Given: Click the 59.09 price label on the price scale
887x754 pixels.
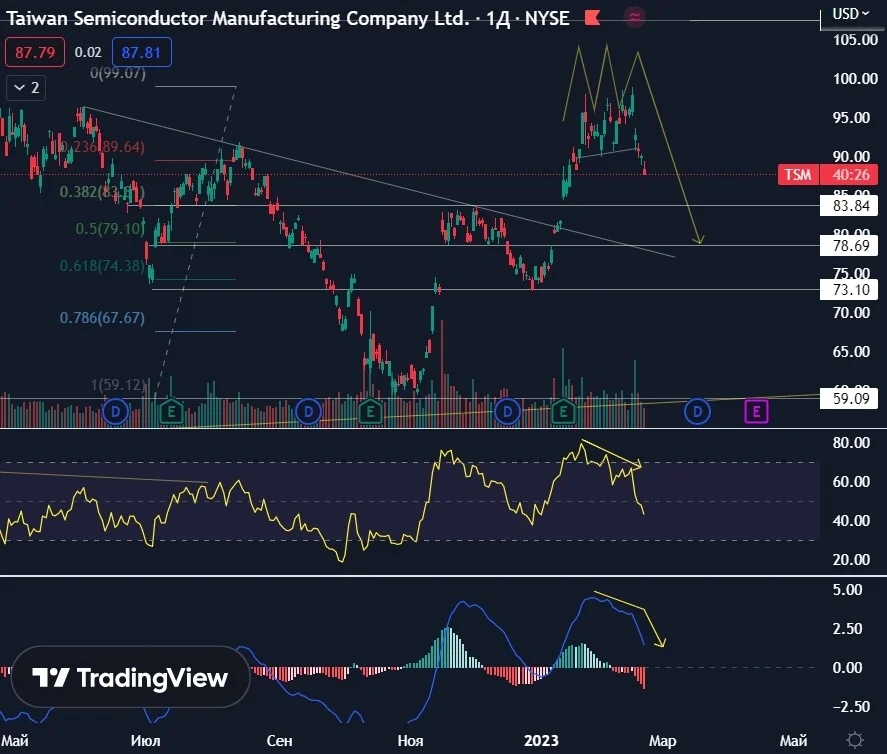Looking at the screenshot, I should (850, 399).
